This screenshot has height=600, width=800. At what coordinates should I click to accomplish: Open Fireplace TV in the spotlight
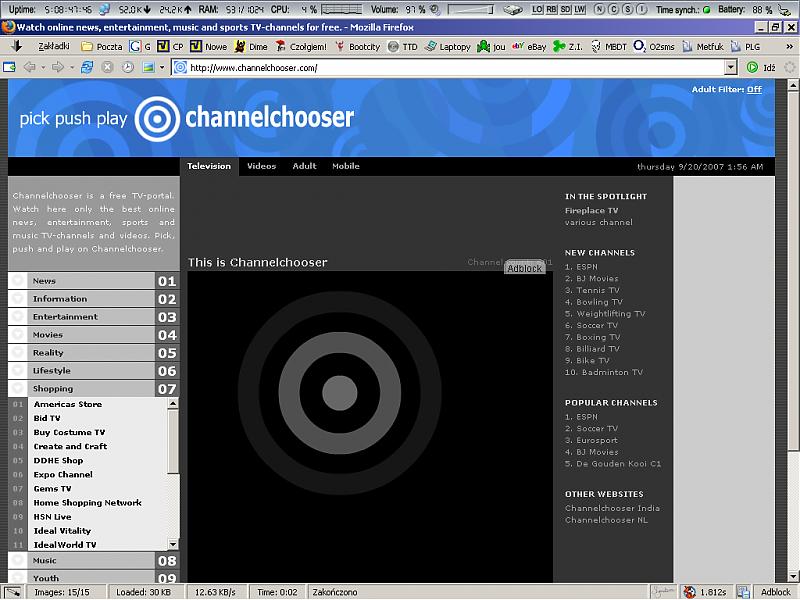point(591,210)
